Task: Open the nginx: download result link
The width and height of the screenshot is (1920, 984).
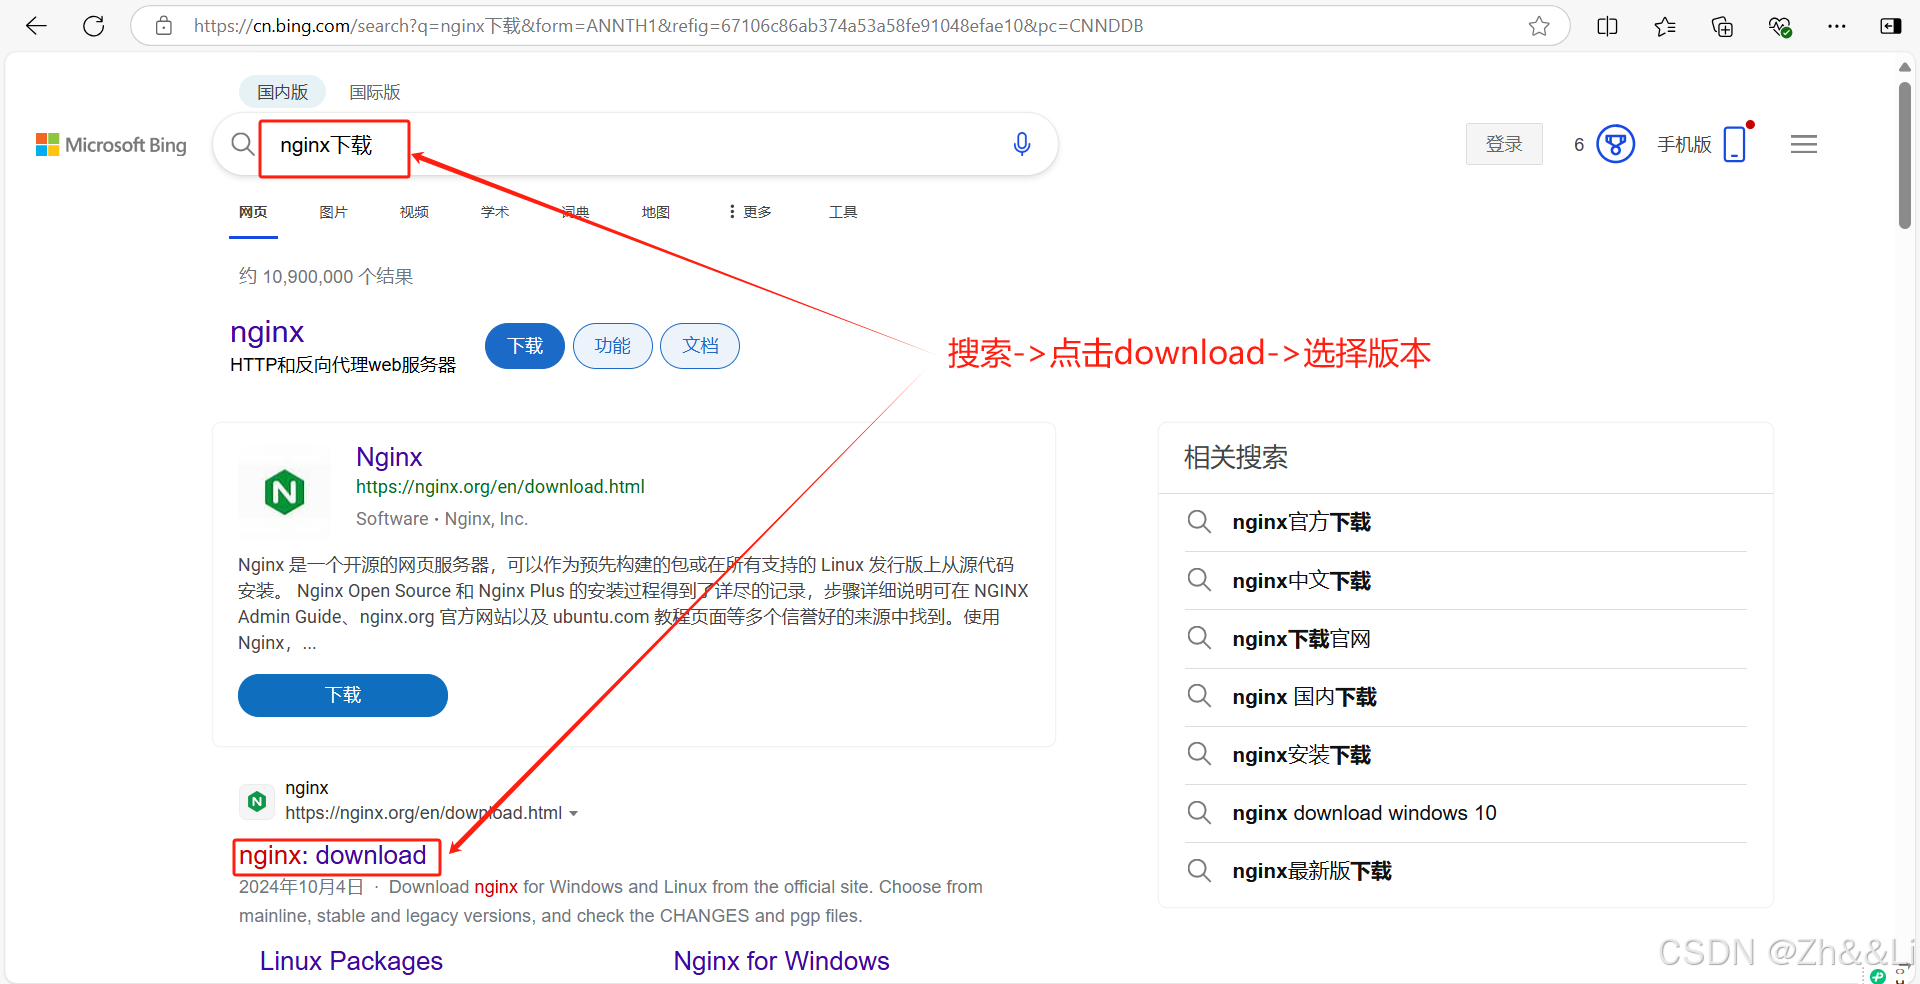Action: pos(333,856)
